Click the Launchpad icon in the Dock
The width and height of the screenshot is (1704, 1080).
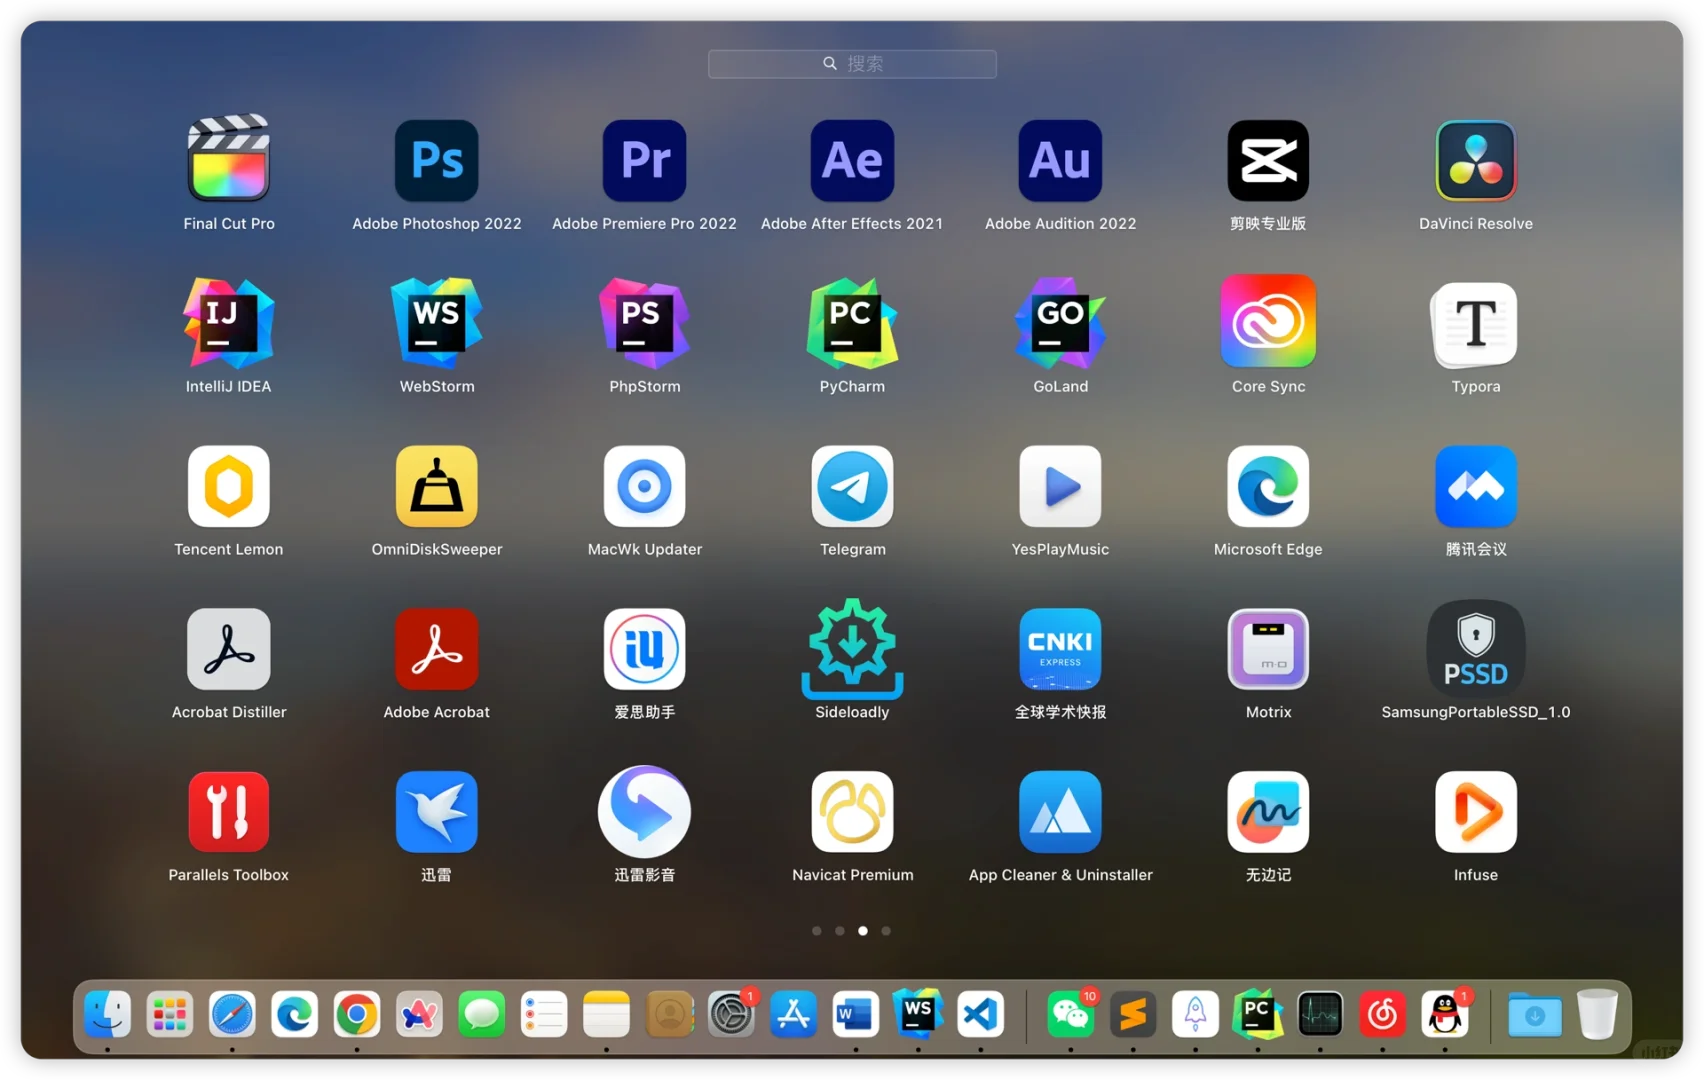170,1015
